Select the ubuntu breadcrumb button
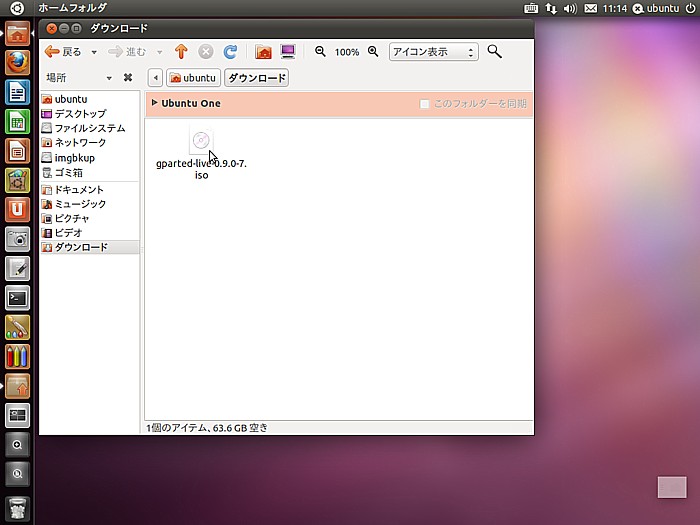 (193, 78)
